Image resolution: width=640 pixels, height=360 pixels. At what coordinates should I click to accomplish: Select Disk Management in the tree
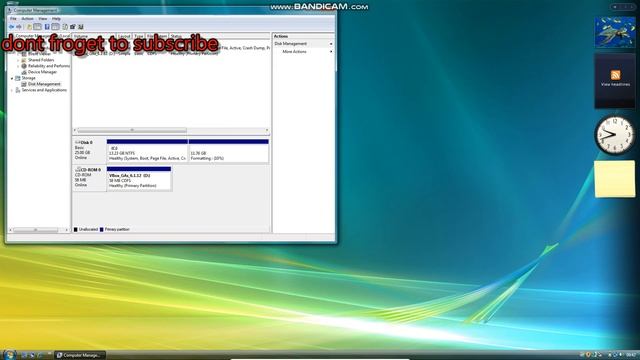tap(44, 84)
